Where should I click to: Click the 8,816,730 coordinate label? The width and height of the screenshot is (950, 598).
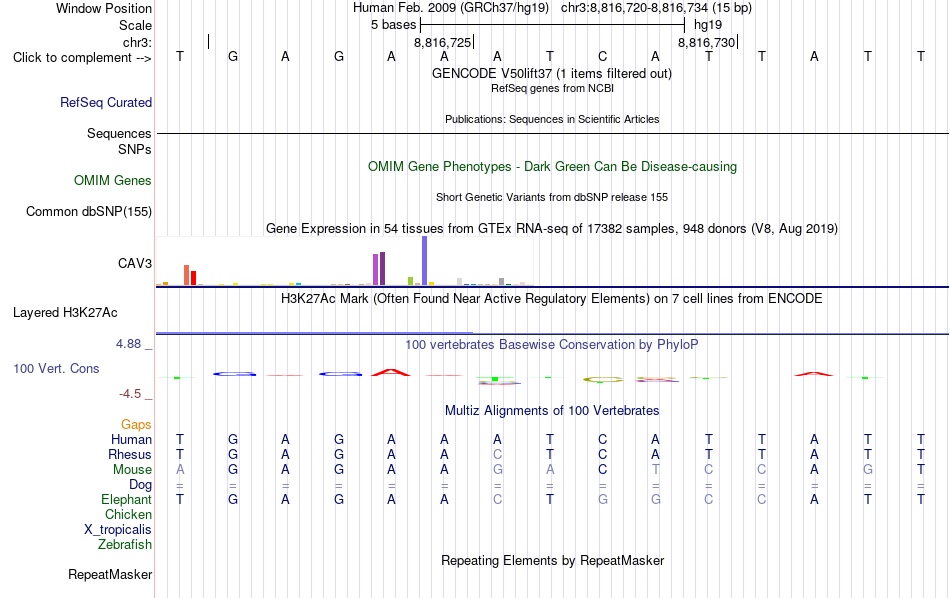point(706,42)
